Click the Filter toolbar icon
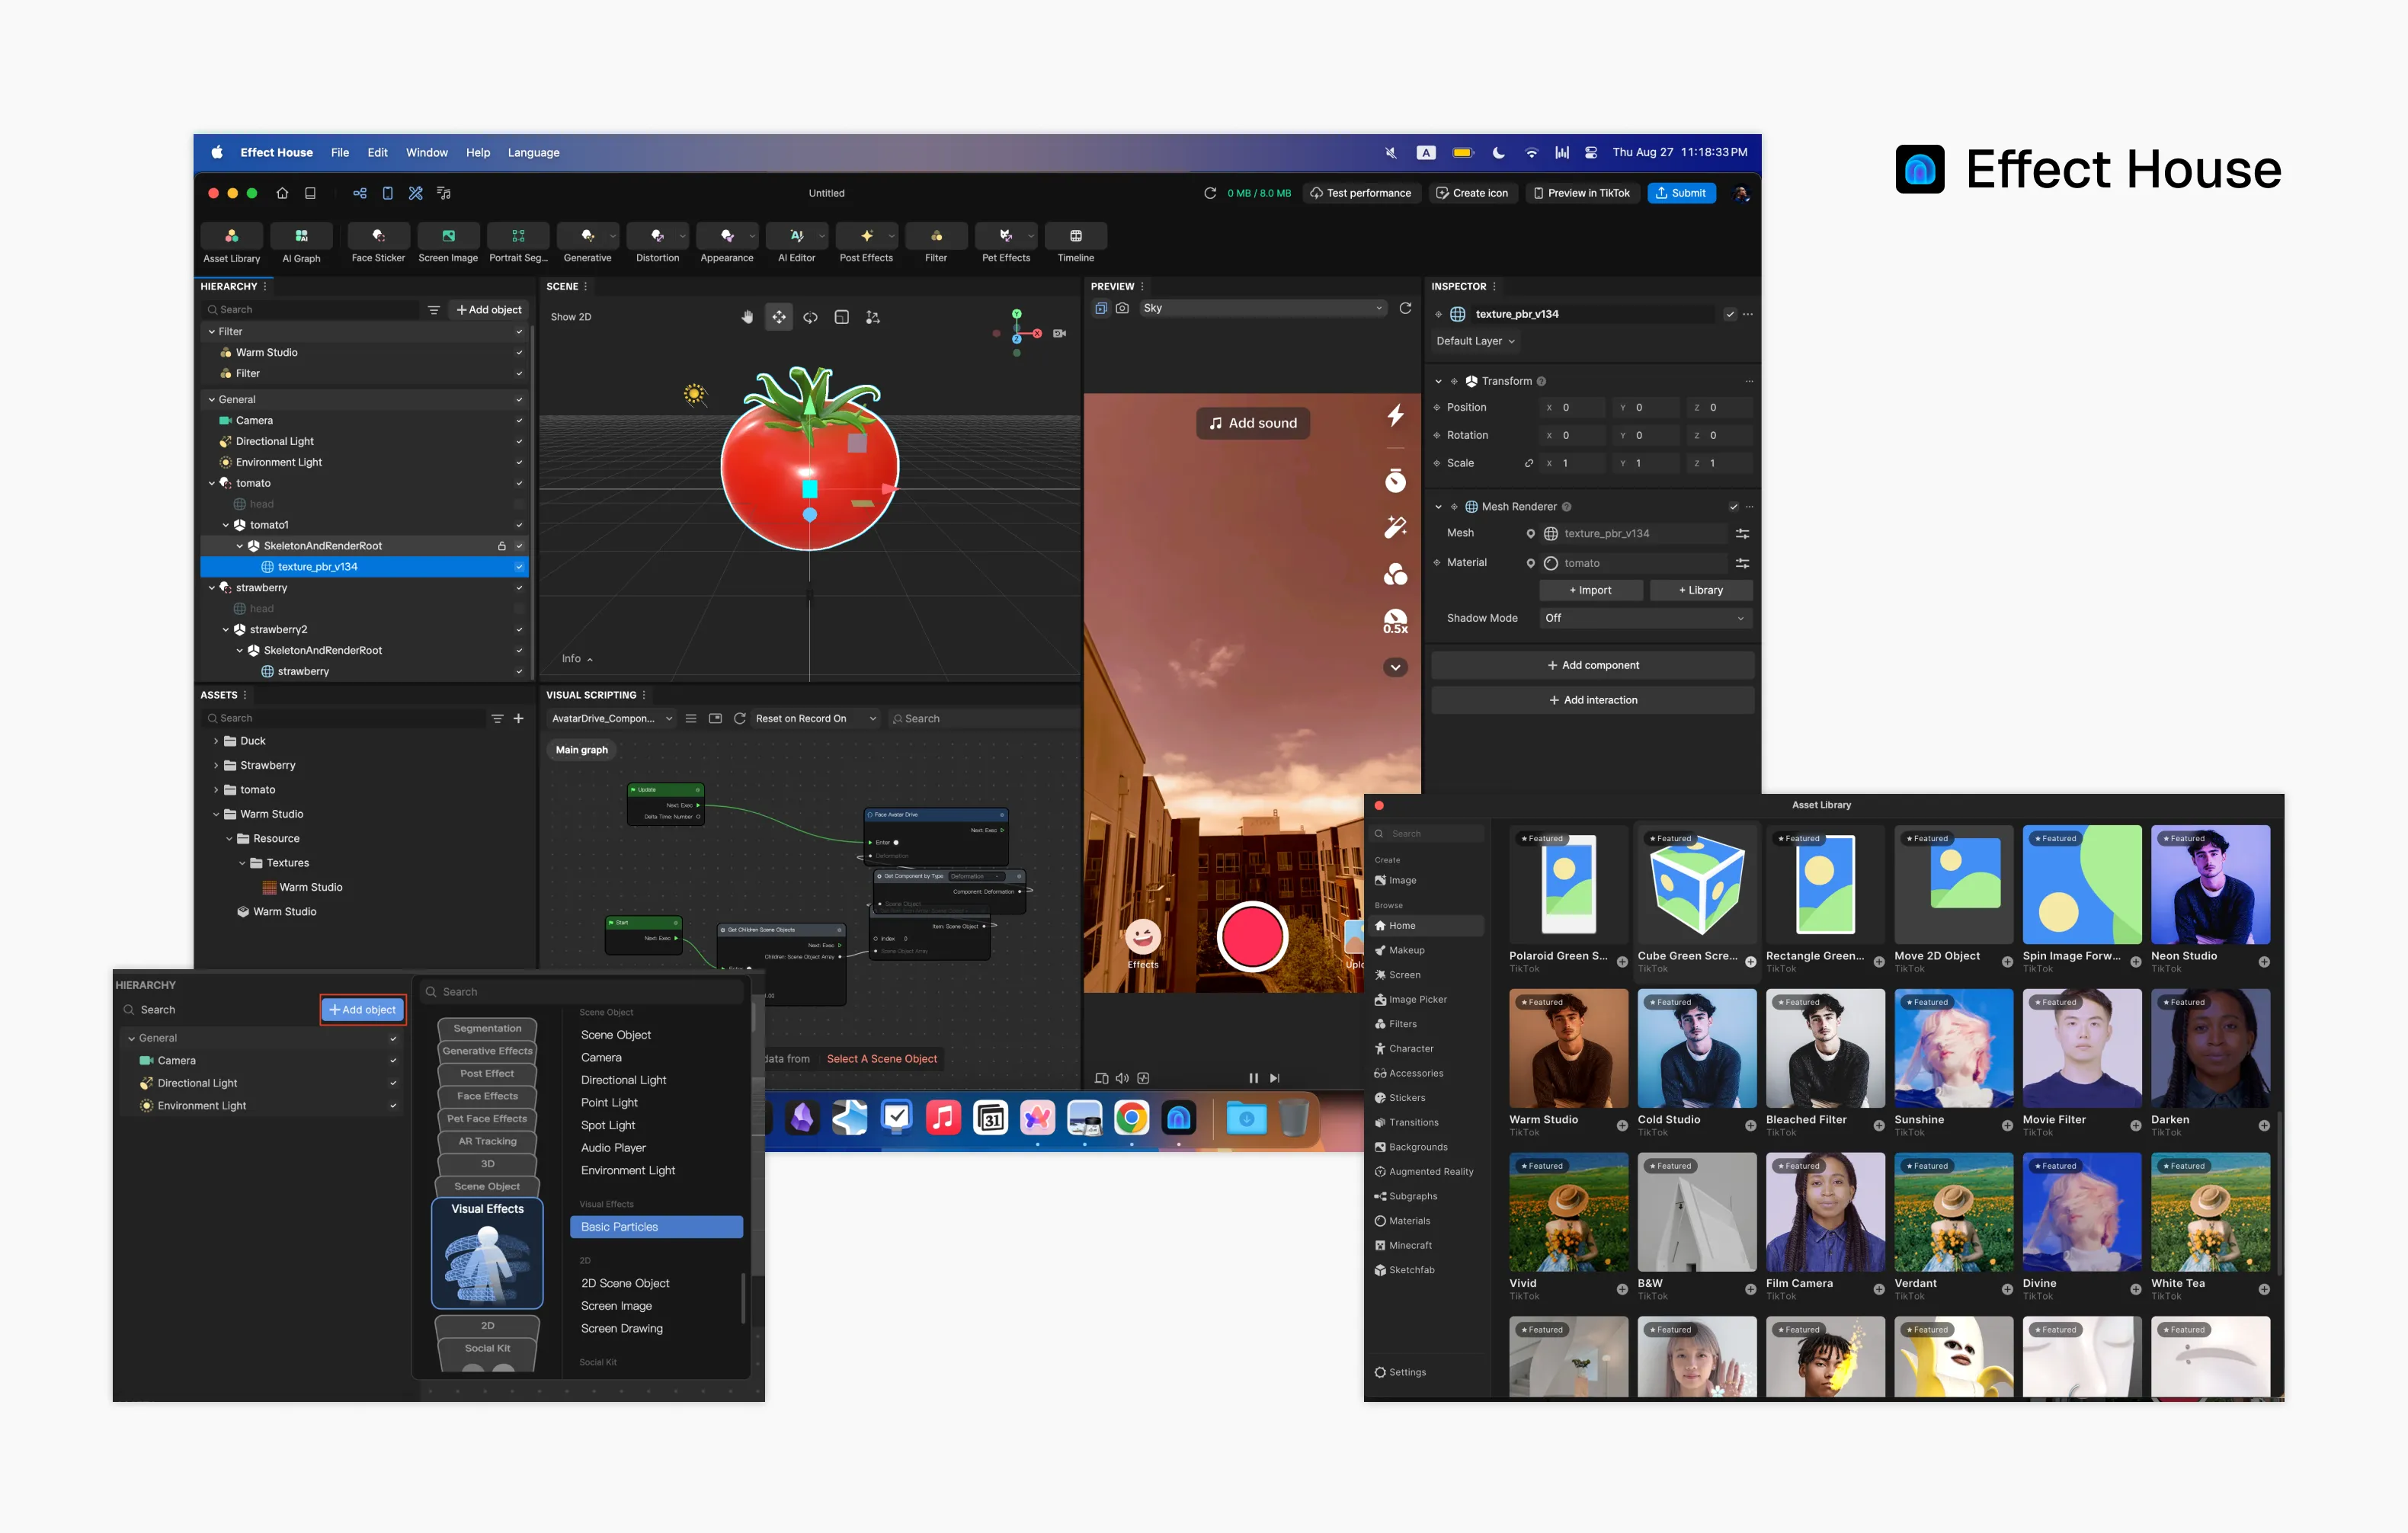 (936, 236)
